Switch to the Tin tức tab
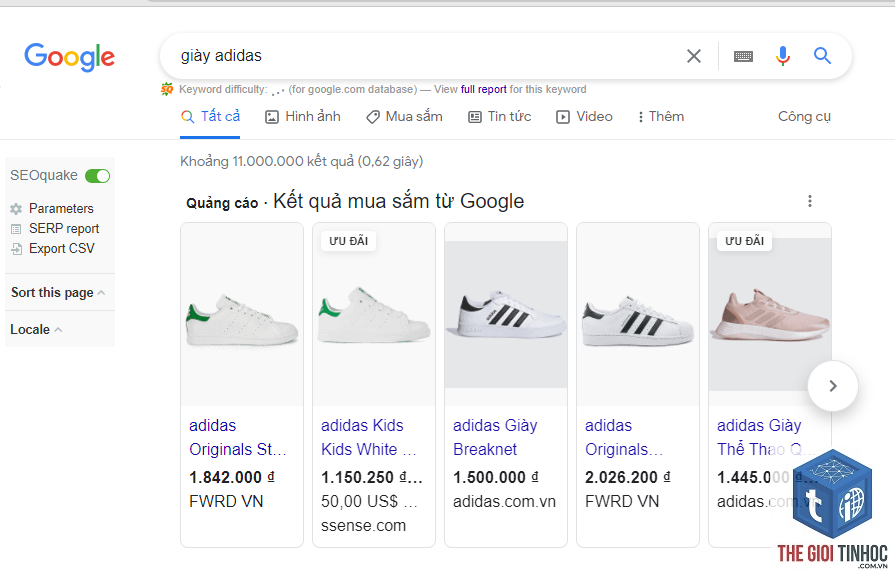This screenshot has width=895, height=571. pyautogui.click(x=499, y=116)
